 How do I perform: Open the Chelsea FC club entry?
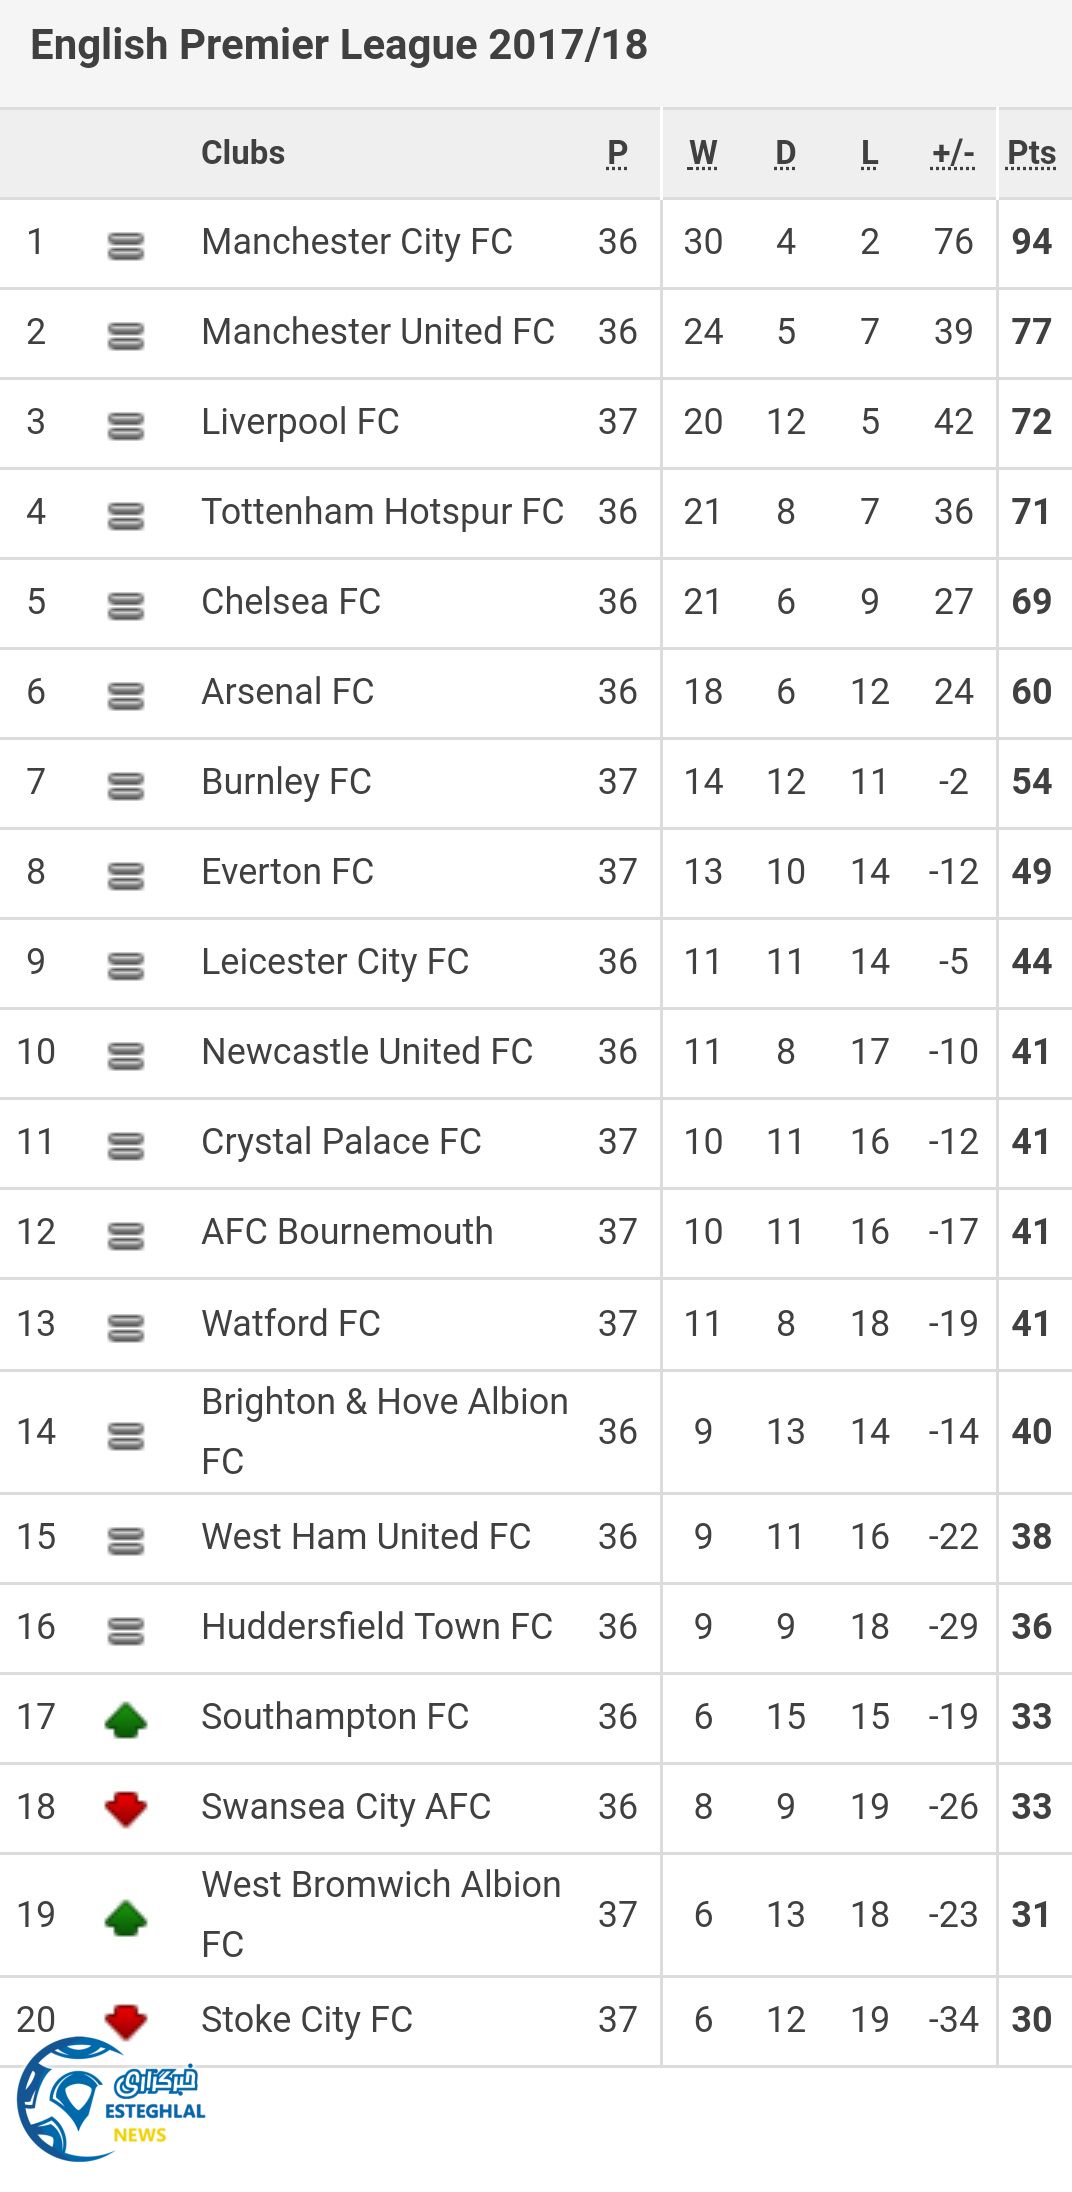pyautogui.click(x=291, y=602)
